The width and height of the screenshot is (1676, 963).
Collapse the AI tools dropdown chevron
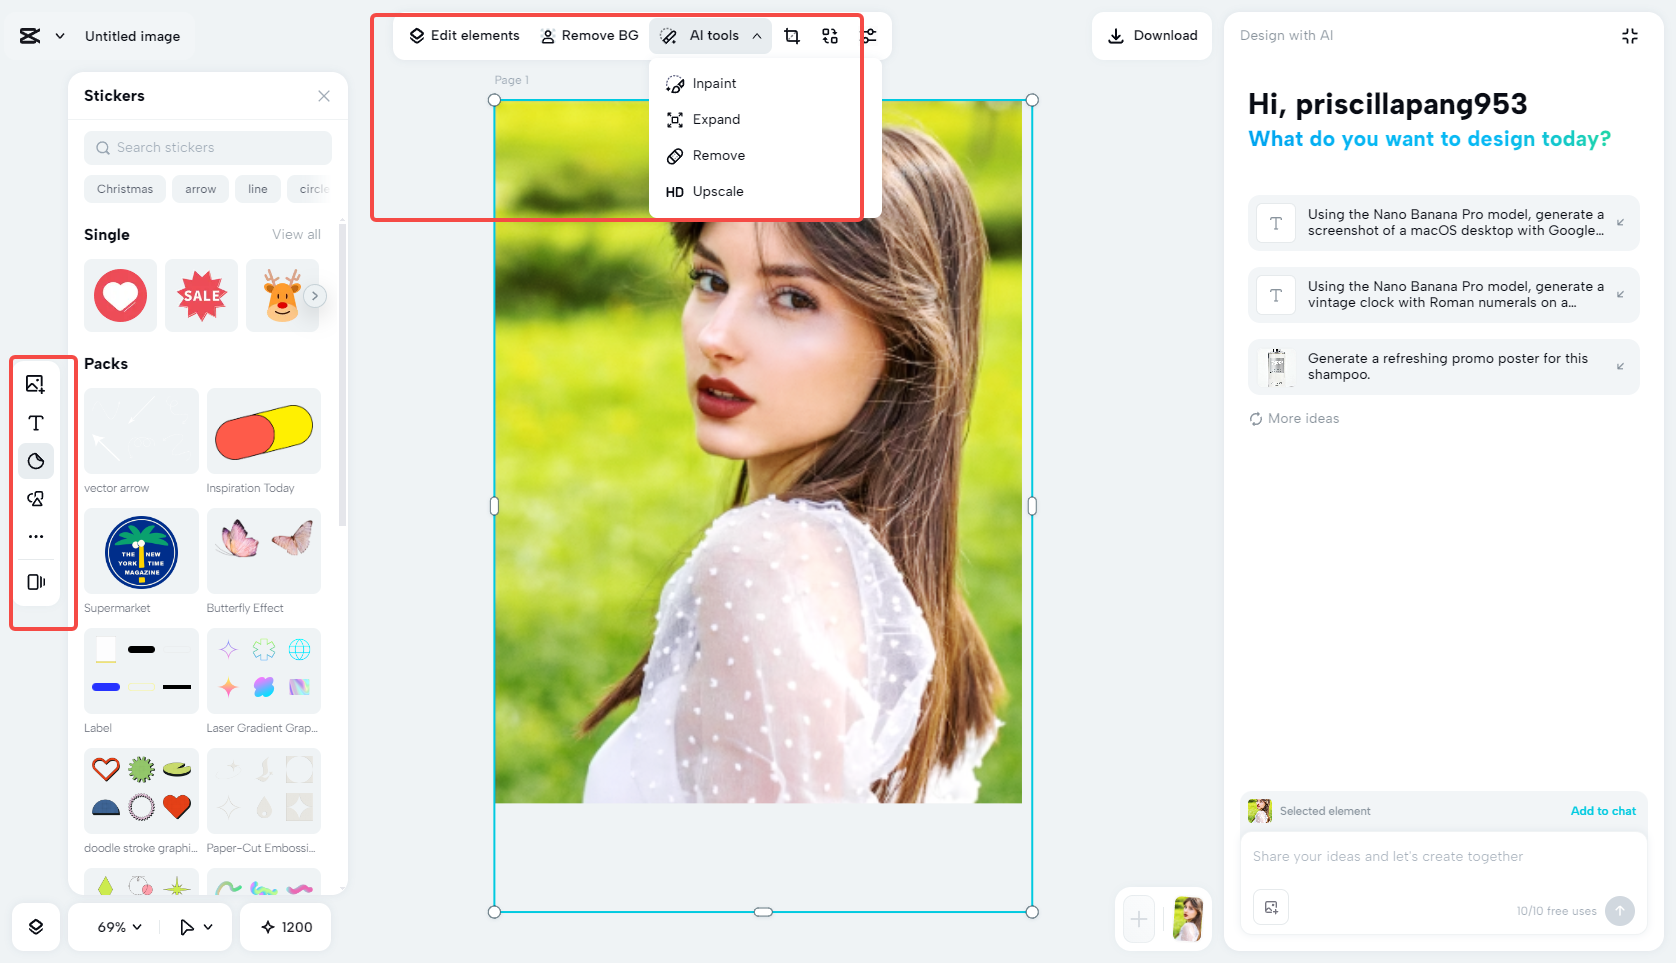point(757,35)
